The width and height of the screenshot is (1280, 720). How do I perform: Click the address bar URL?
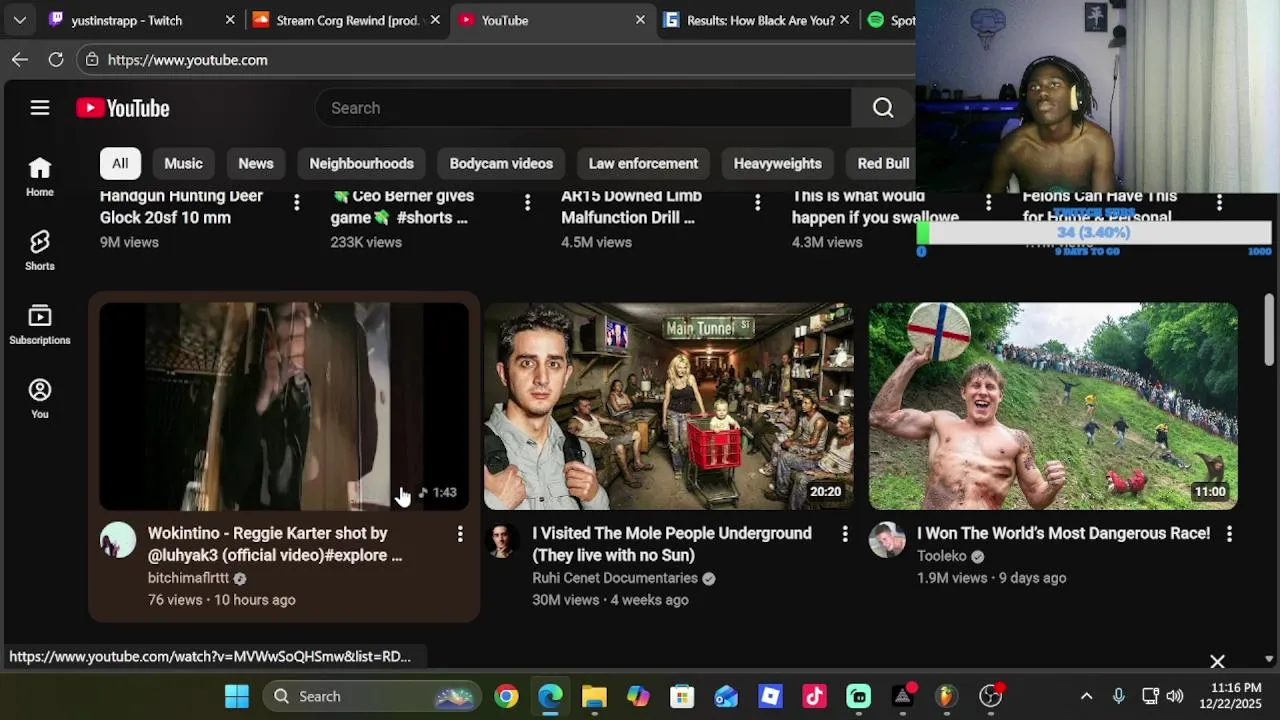188,60
